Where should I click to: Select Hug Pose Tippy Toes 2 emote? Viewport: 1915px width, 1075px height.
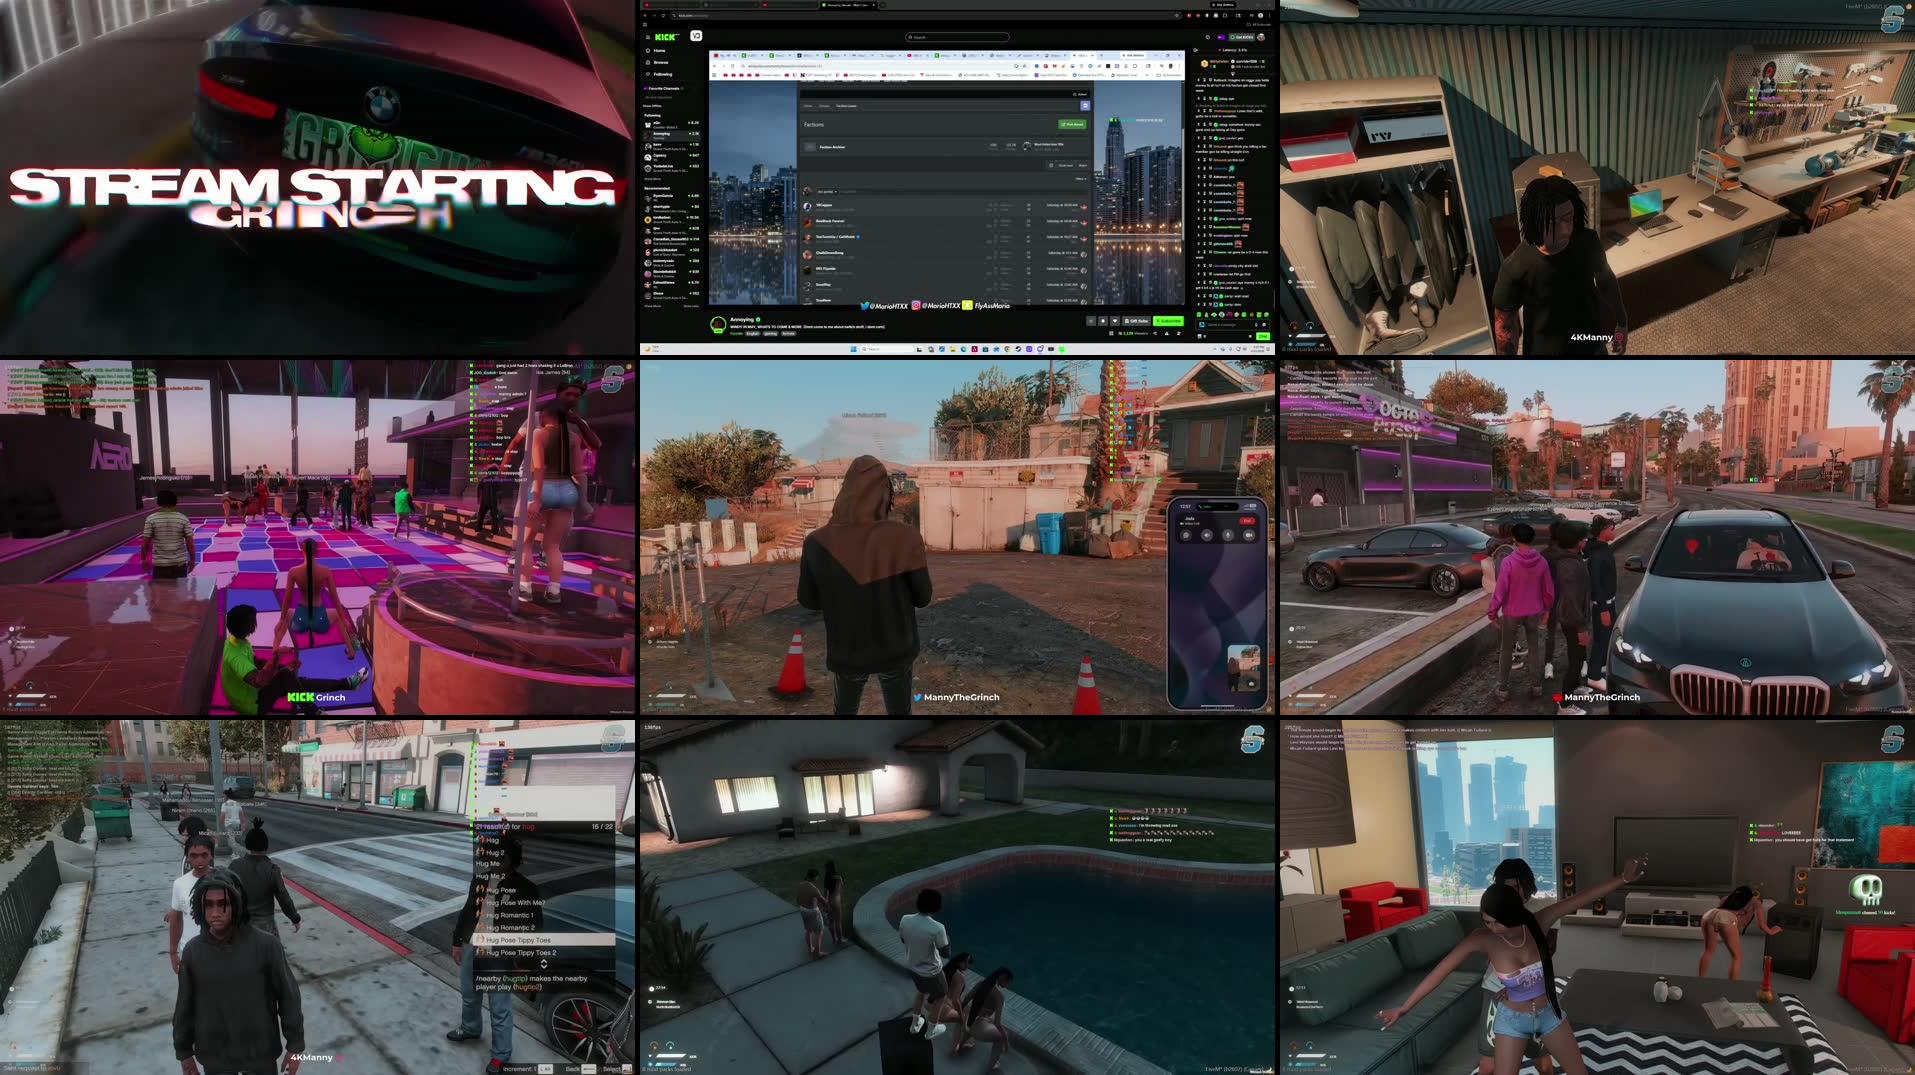pos(544,952)
